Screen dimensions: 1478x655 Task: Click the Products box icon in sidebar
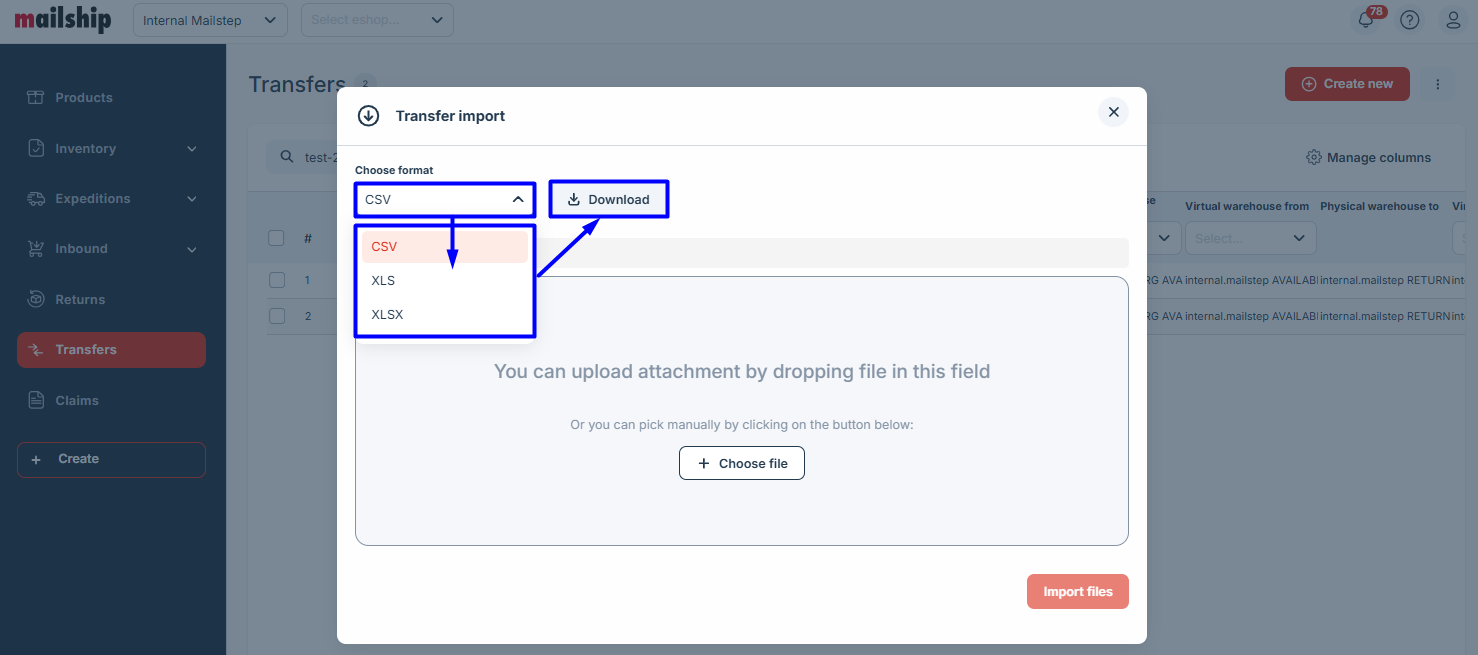point(36,97)
